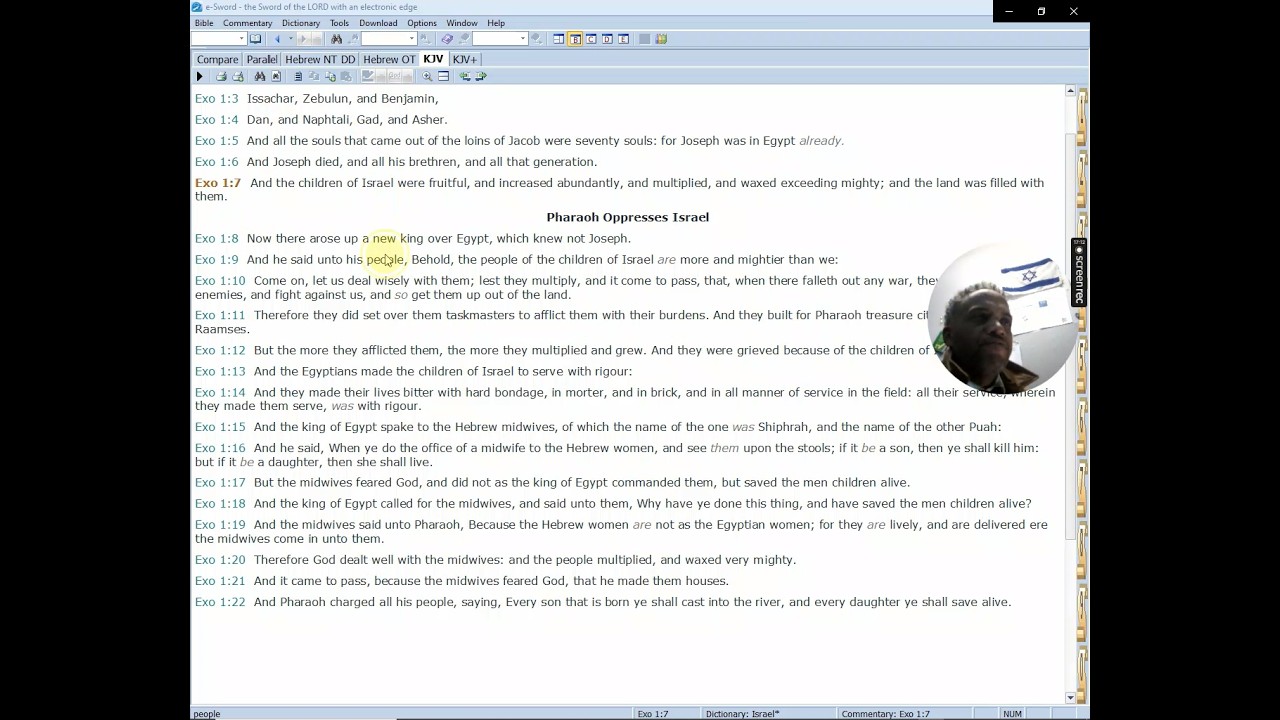Click the purple dictionary lookup book icon
Viewport: 1280px width, 720px height.
pos(447,39)
